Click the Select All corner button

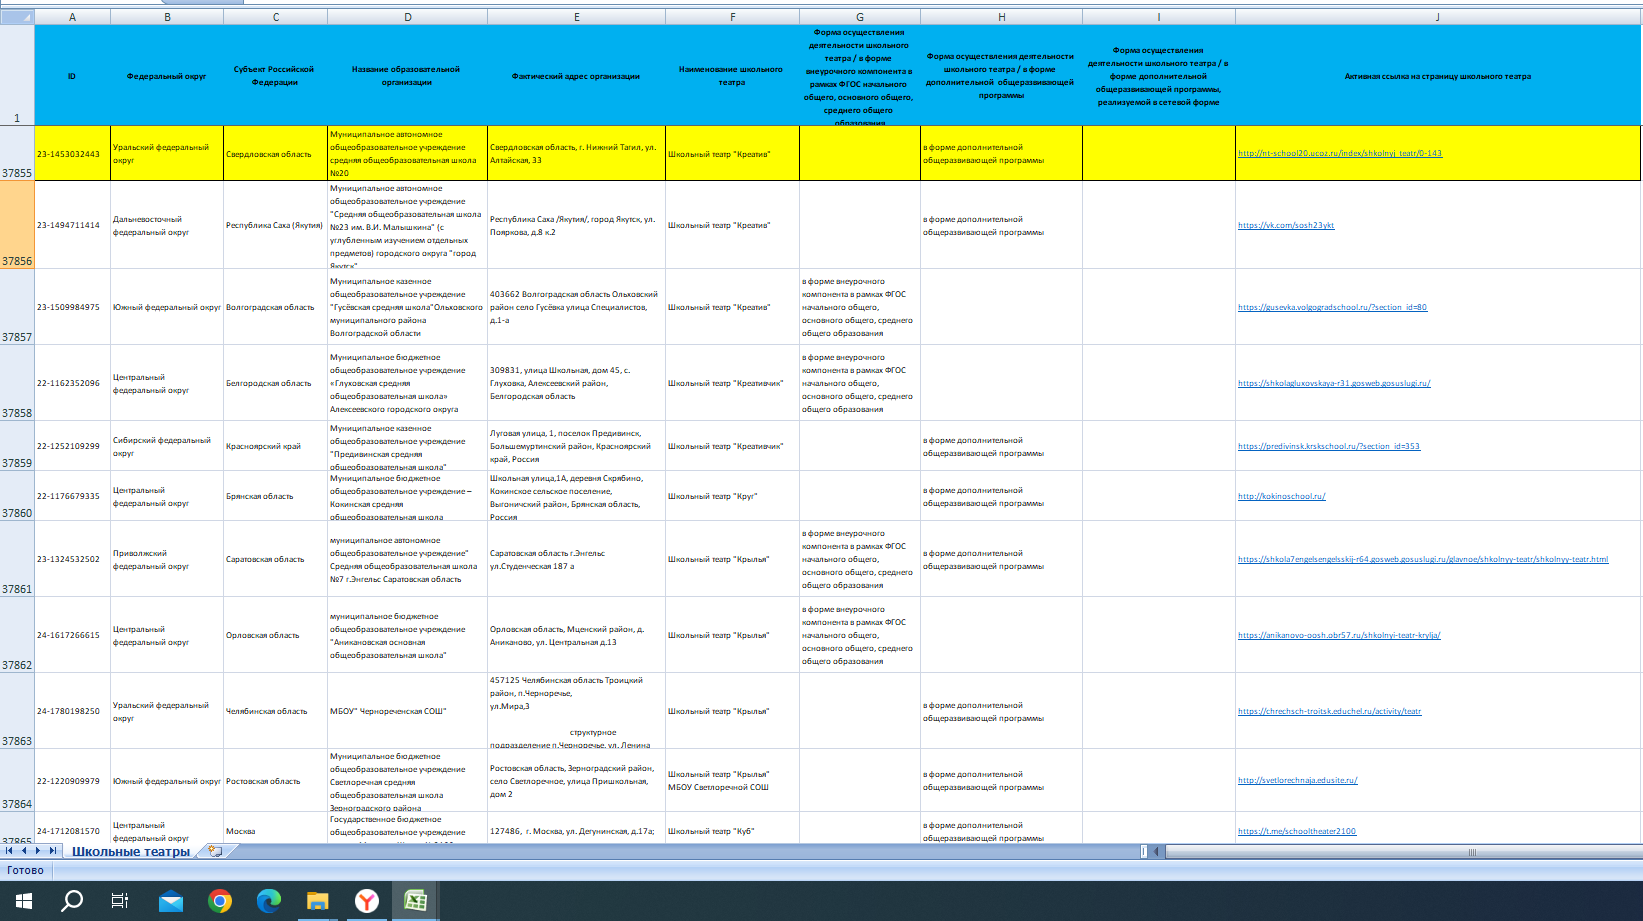coord(17,17)
